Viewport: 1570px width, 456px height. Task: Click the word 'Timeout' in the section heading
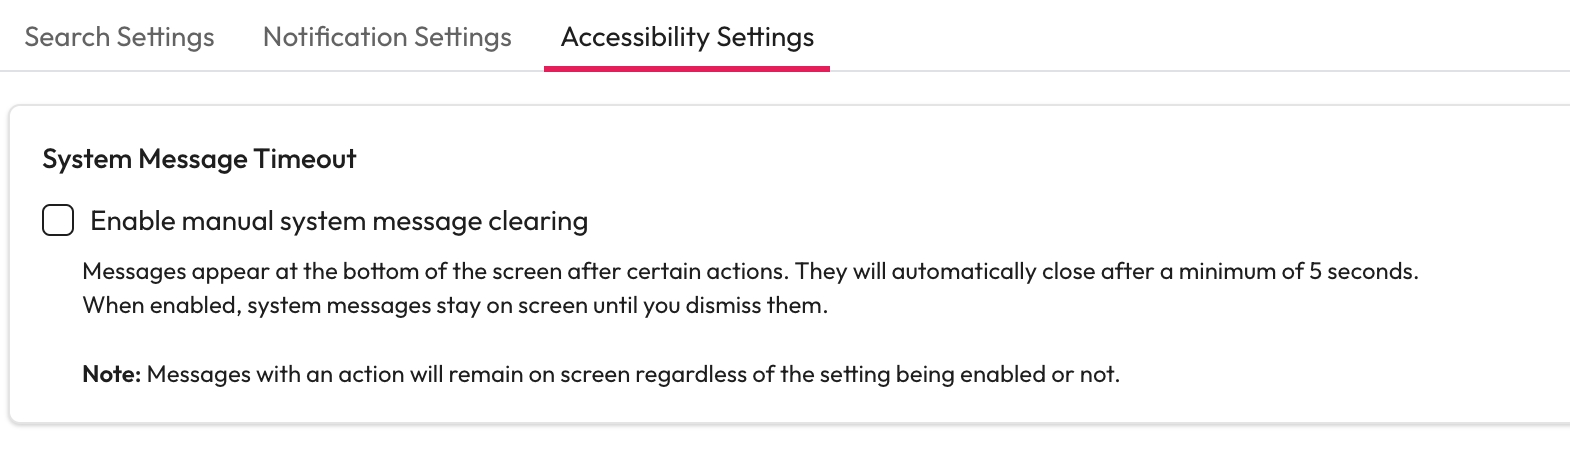pyautogui.click(x=305, y=159)
